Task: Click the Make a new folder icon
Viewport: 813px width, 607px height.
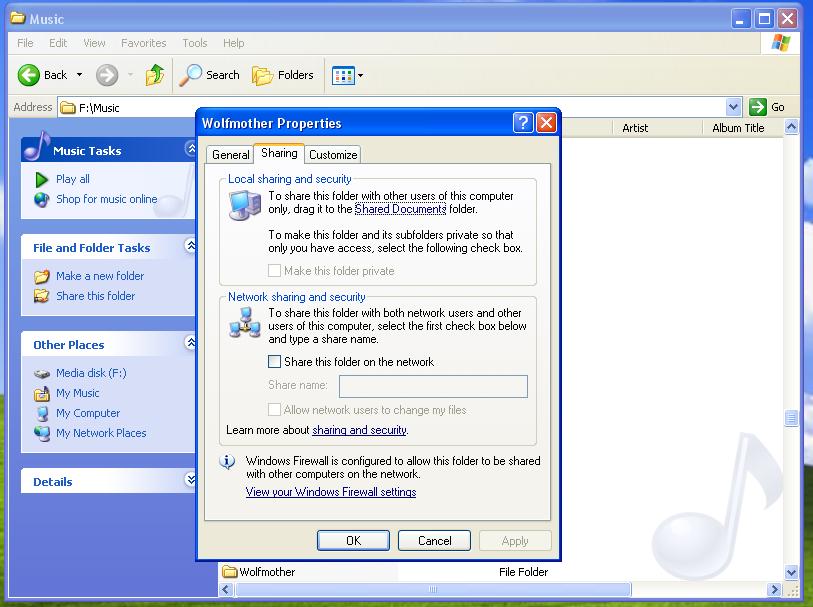Action: [x=41, y=276]
